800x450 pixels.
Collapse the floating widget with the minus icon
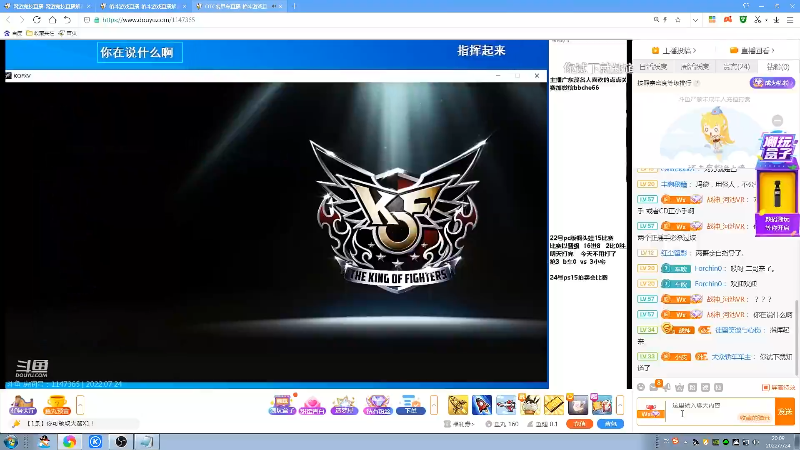tap(777, 121)
